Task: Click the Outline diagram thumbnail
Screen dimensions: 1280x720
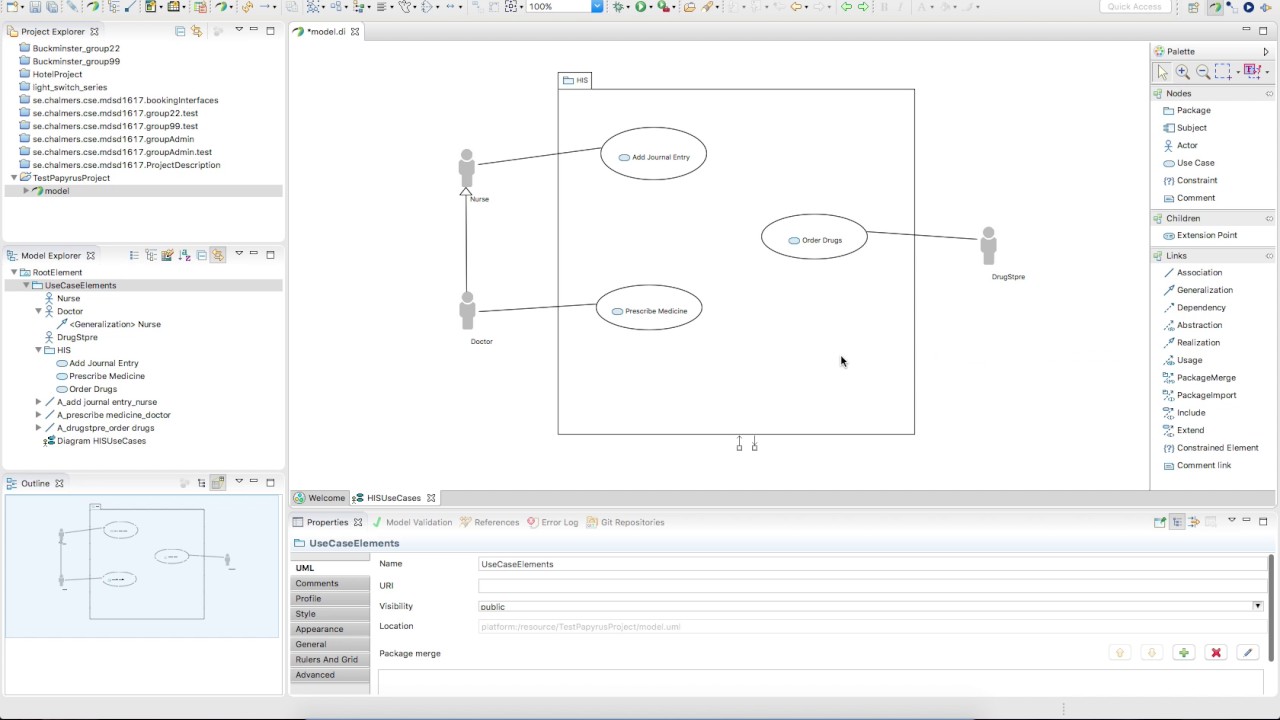Action: coord(142,566)
